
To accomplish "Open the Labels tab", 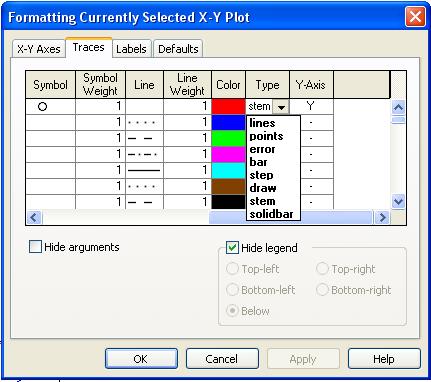I will [x=131, y=49].
